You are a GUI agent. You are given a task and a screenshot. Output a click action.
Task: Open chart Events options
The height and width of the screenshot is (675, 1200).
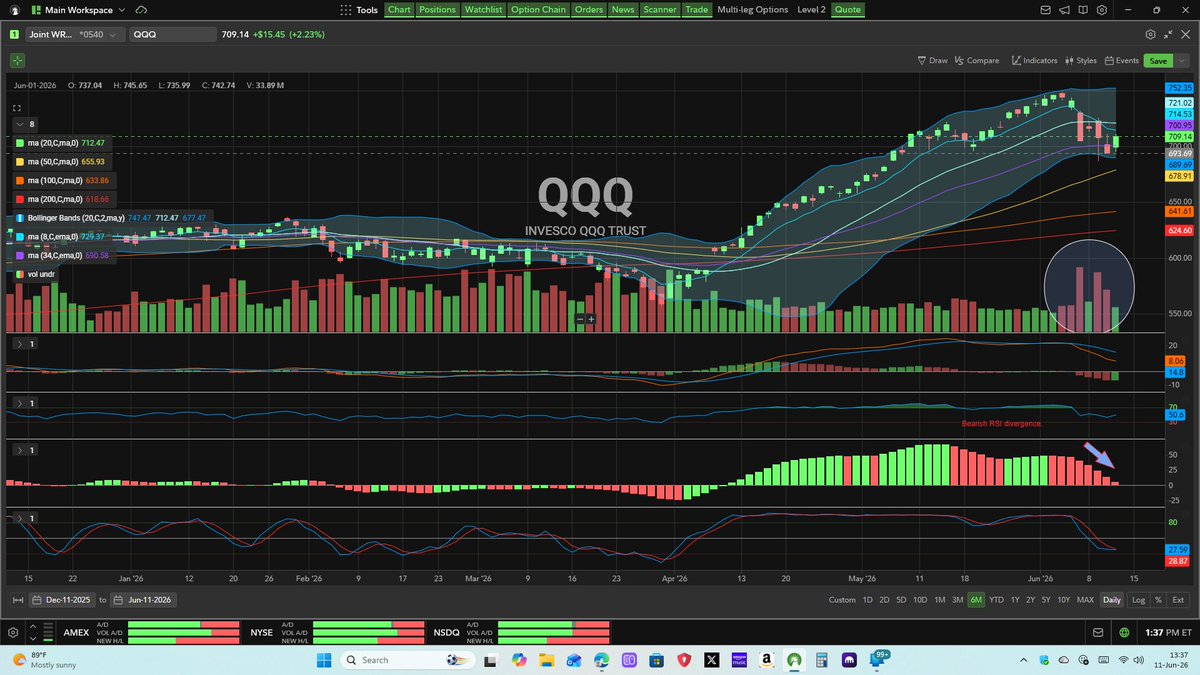1122,60
